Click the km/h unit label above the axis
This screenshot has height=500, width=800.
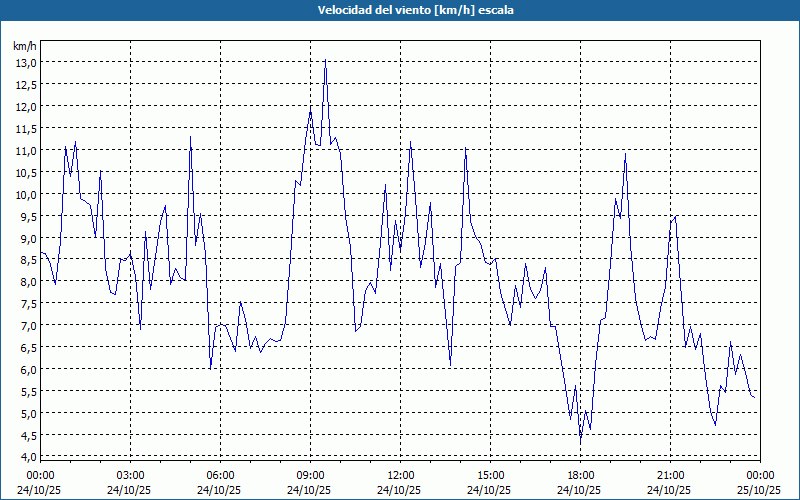click(24, 46)
